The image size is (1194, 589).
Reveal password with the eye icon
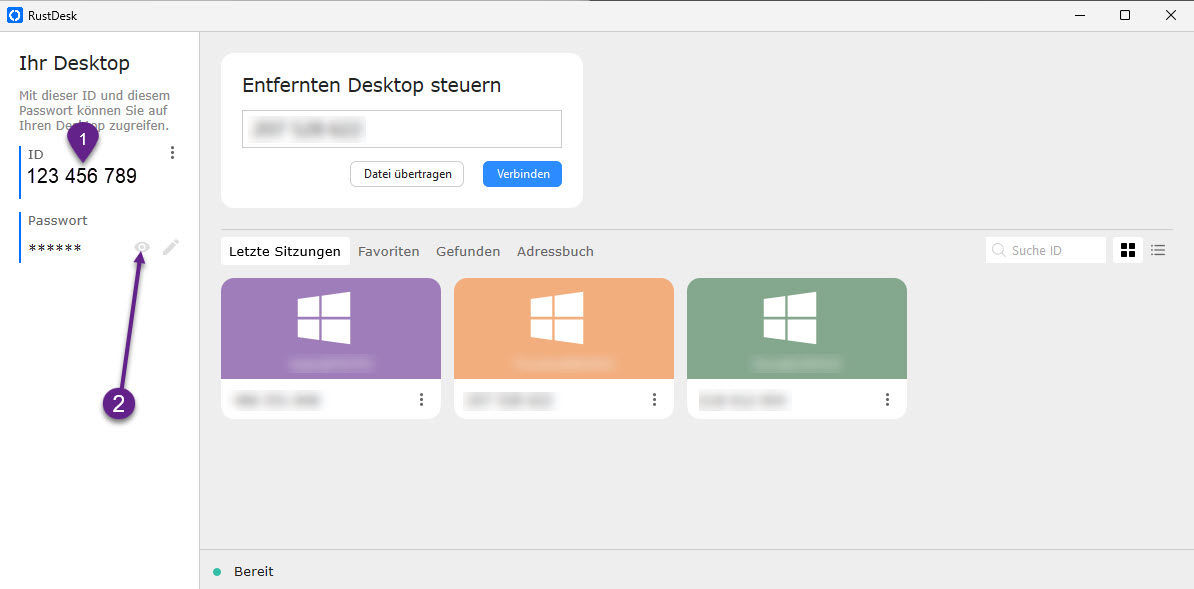point(142,247)
